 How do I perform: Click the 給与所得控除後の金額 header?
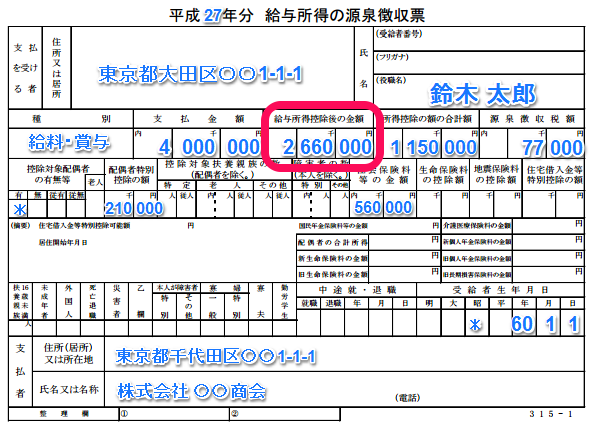coord(319,119)
